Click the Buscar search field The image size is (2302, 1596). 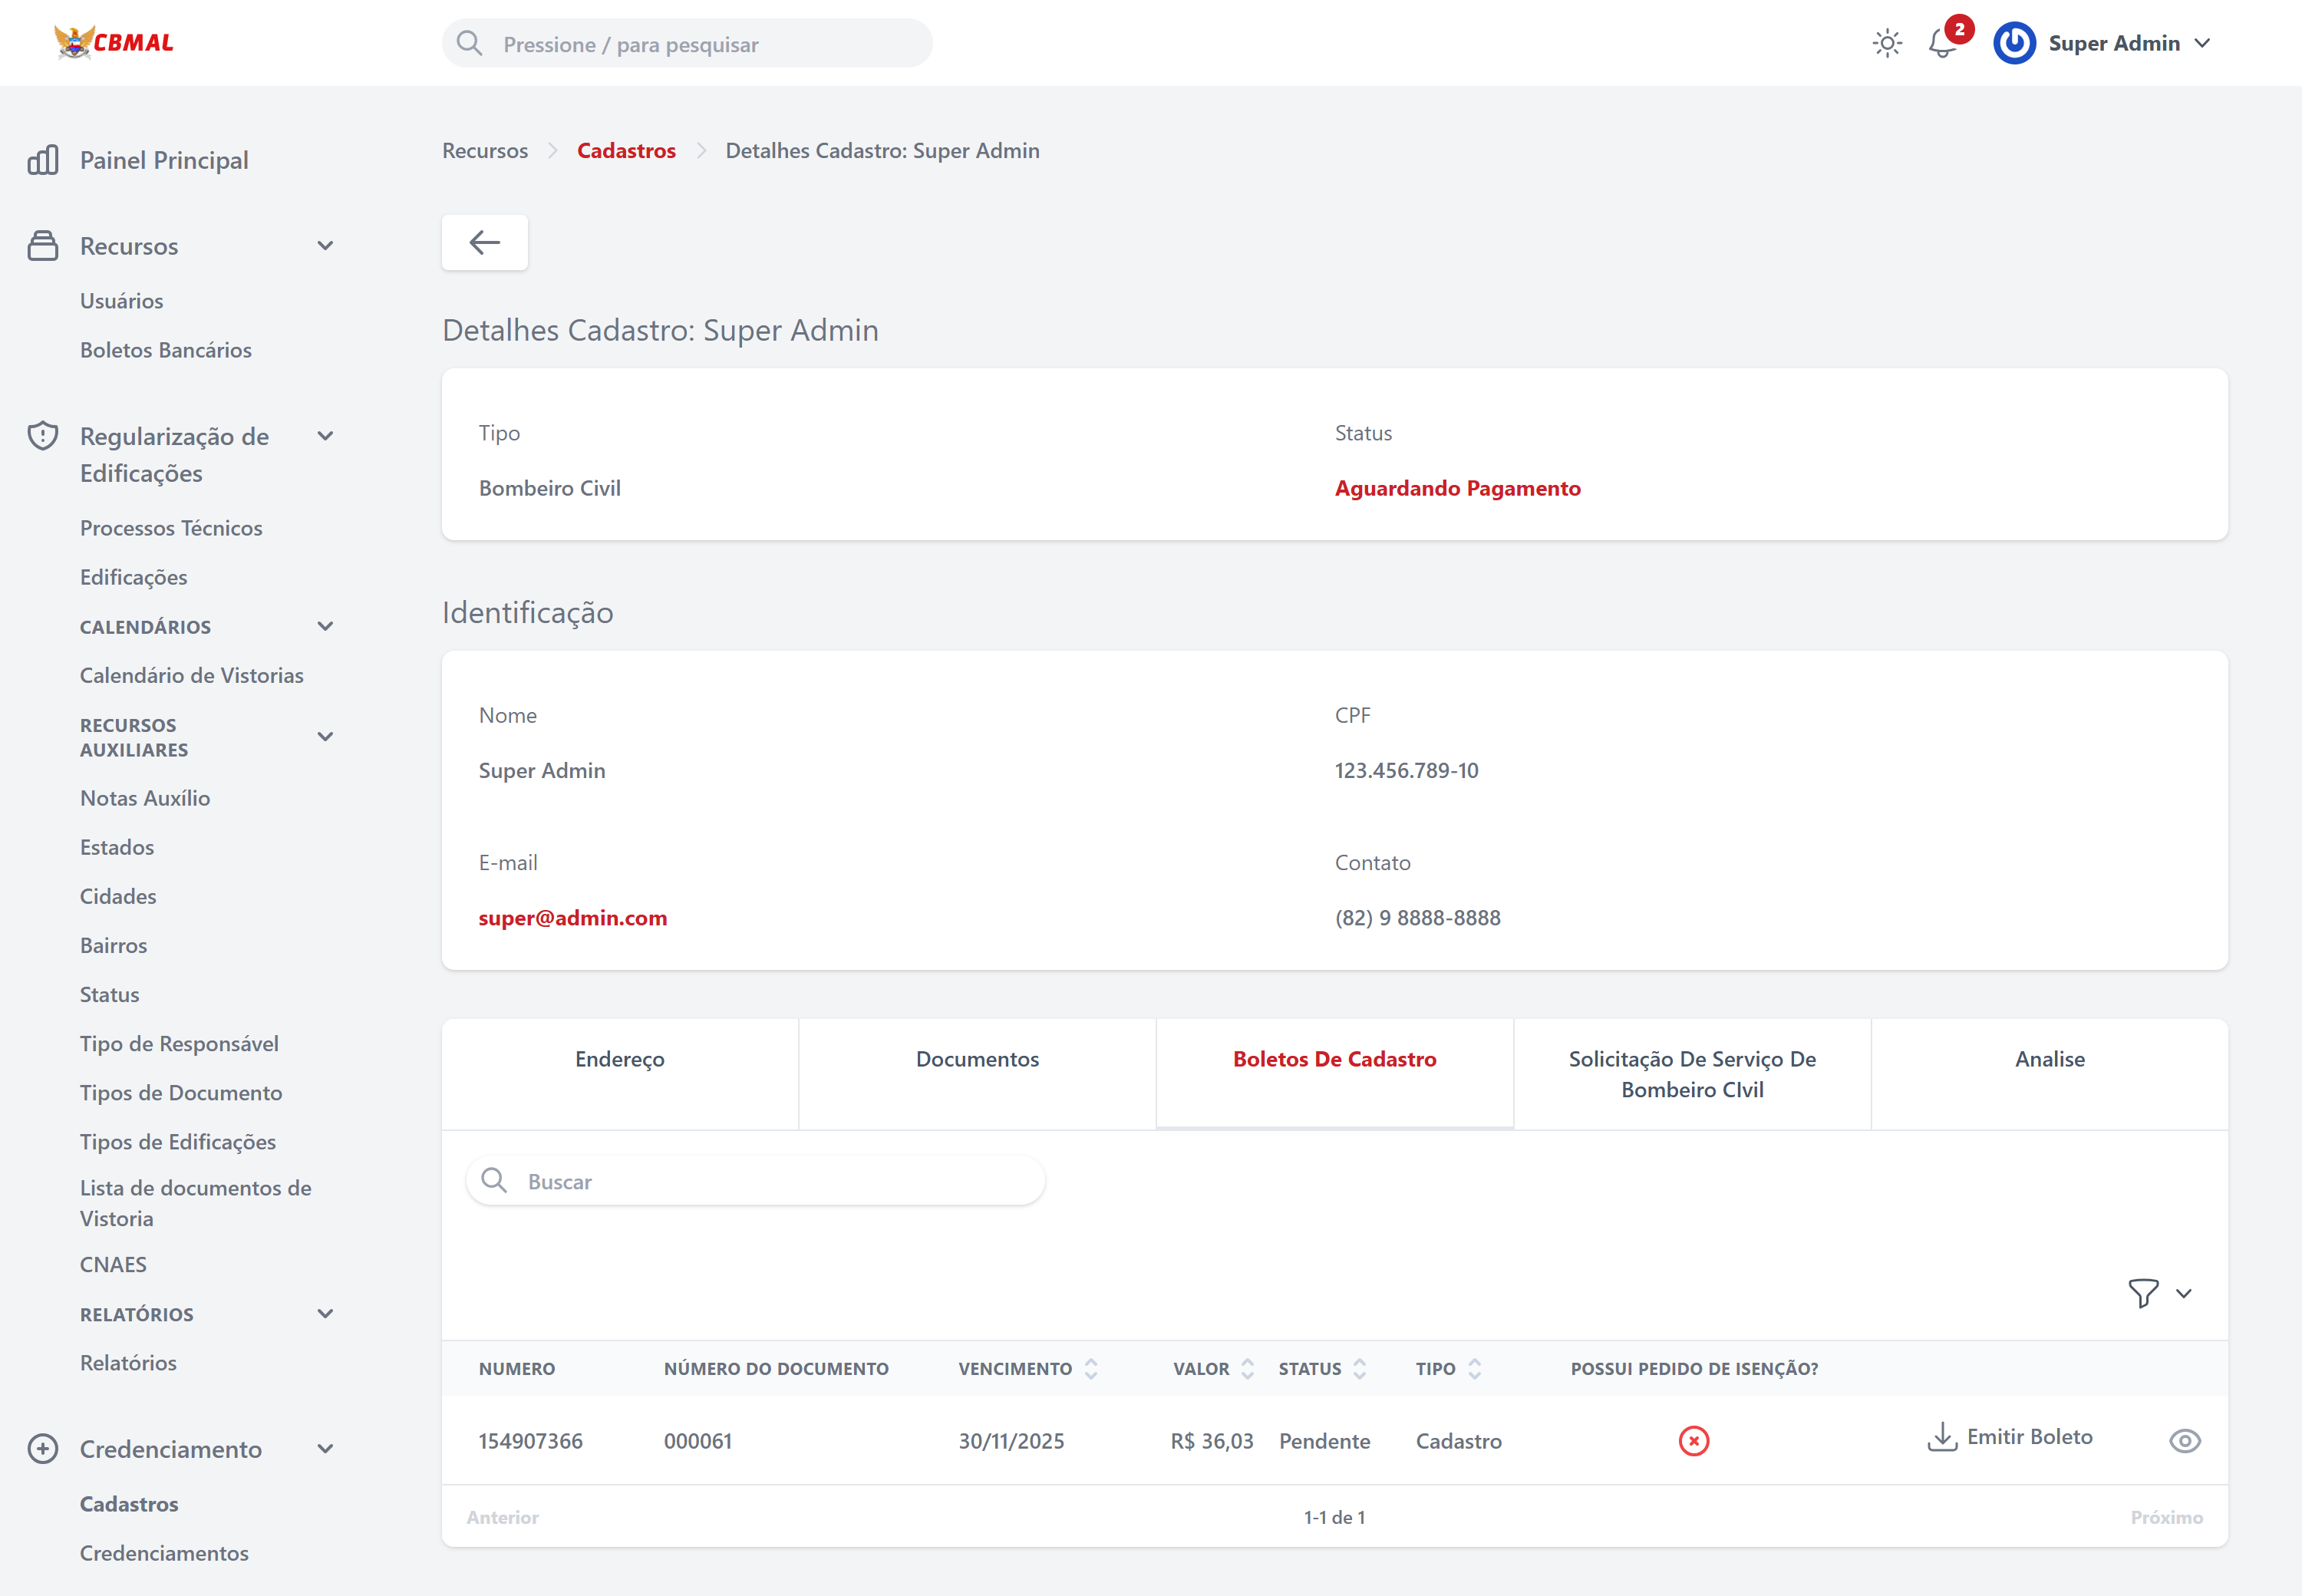pos(770,1181)
